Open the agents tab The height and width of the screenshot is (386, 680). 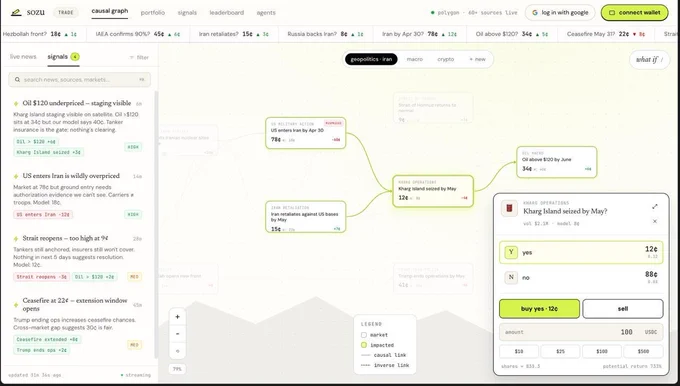tap(266, 13)
